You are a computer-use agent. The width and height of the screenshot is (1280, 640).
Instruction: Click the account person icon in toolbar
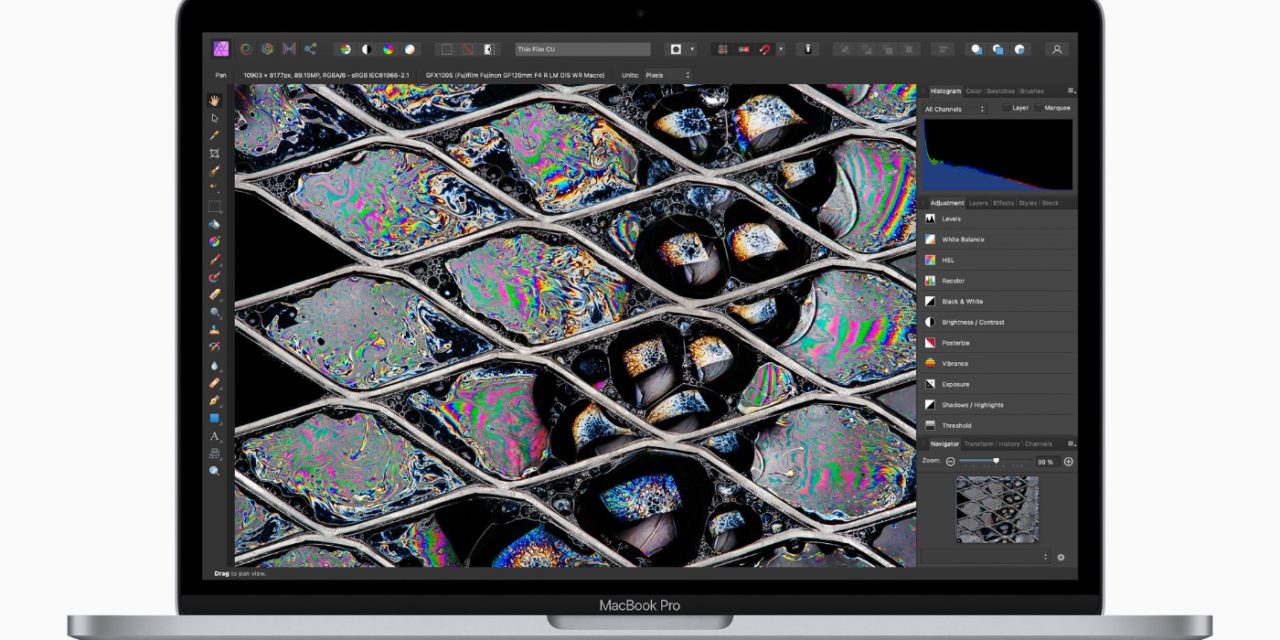pos(1056,49)
